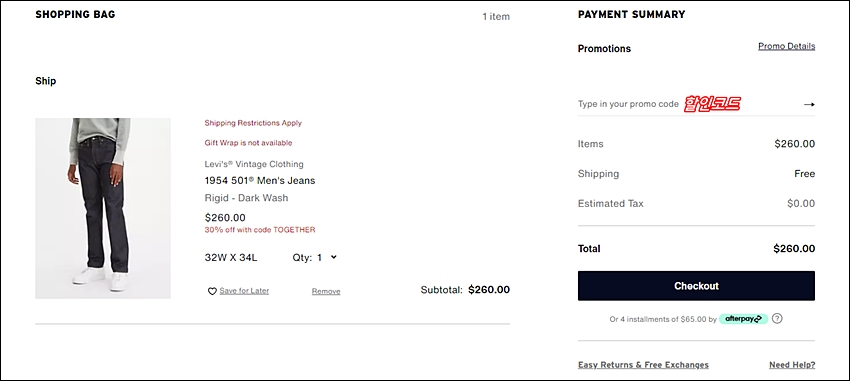Proceed with the Checkout button
Screen dimensions: 850x381
696,286
